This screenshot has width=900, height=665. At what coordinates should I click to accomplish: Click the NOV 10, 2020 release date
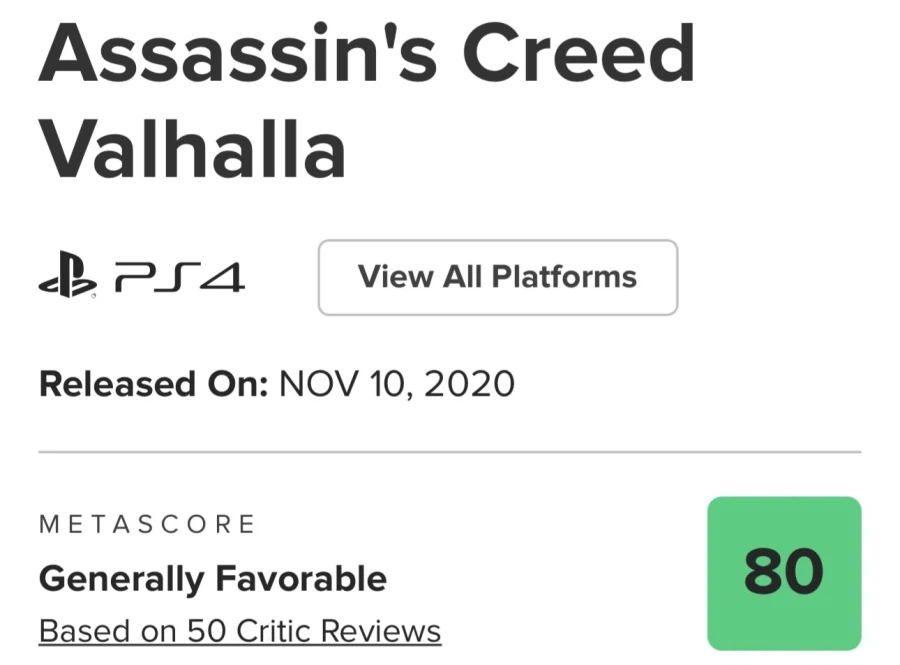(x=396, y=384)
